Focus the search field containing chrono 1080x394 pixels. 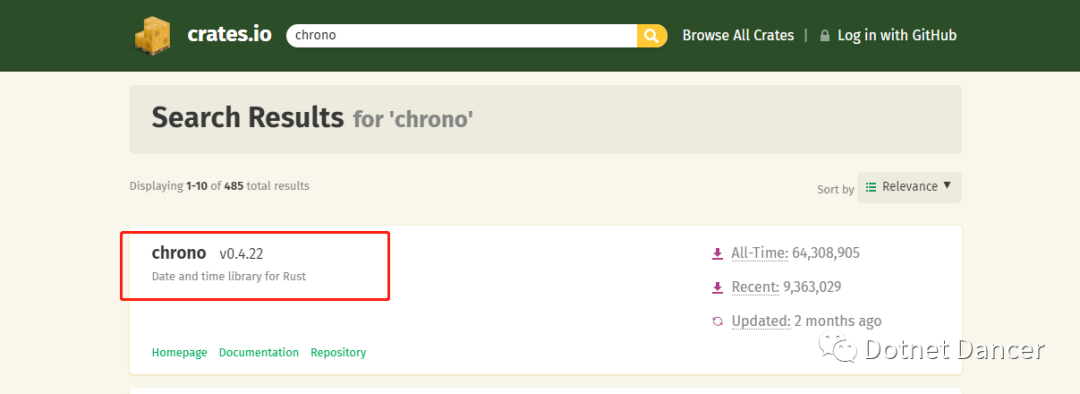coord(461,35)
